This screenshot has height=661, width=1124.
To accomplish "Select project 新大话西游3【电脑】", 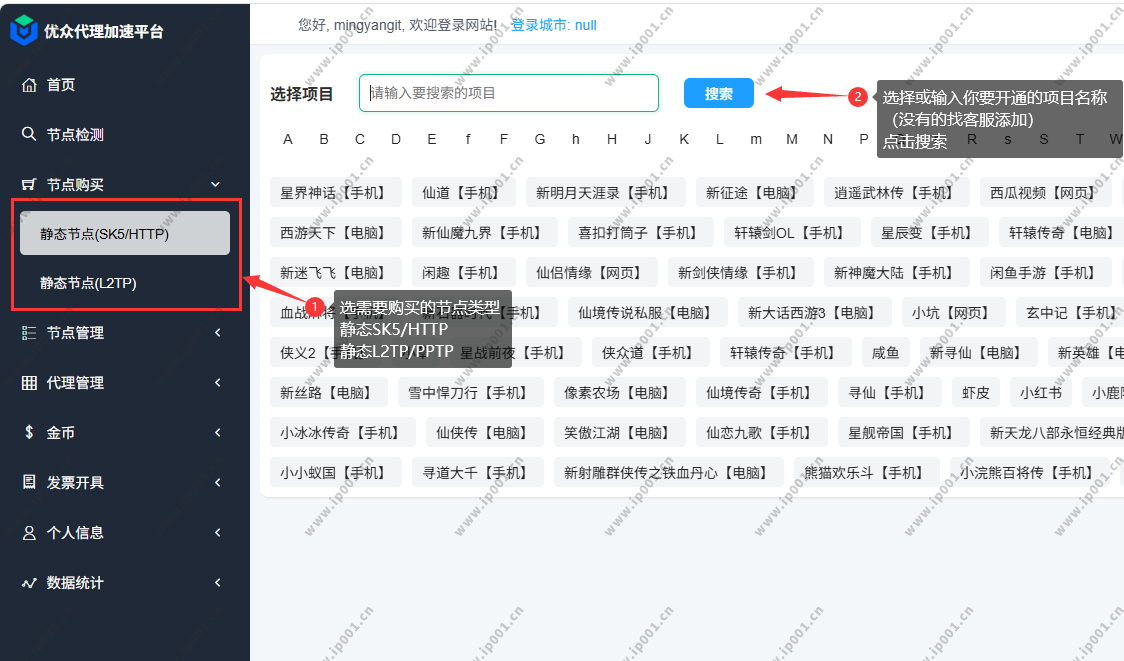I will coord(814,313).
